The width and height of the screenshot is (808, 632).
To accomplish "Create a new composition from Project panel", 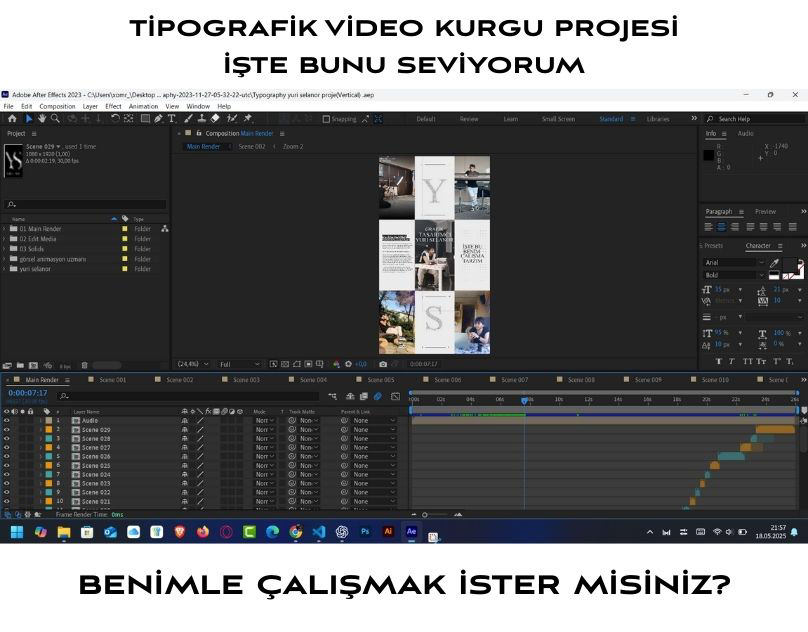I will coord(33,365).
